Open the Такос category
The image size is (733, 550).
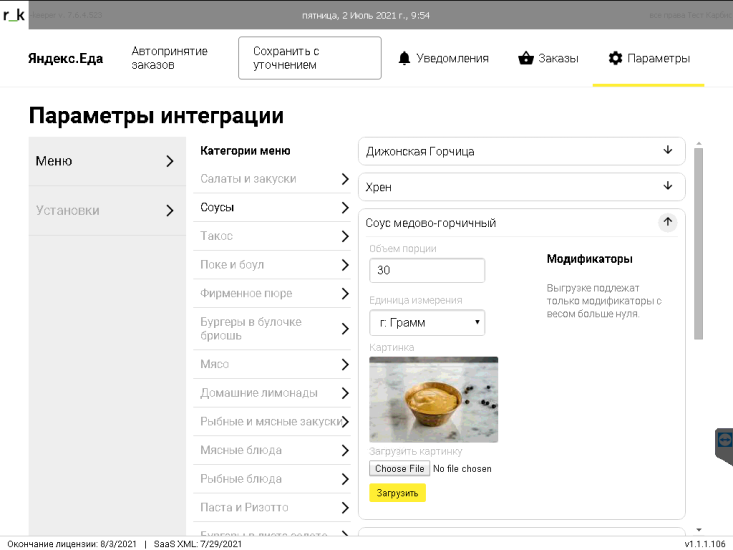[272, 236]
